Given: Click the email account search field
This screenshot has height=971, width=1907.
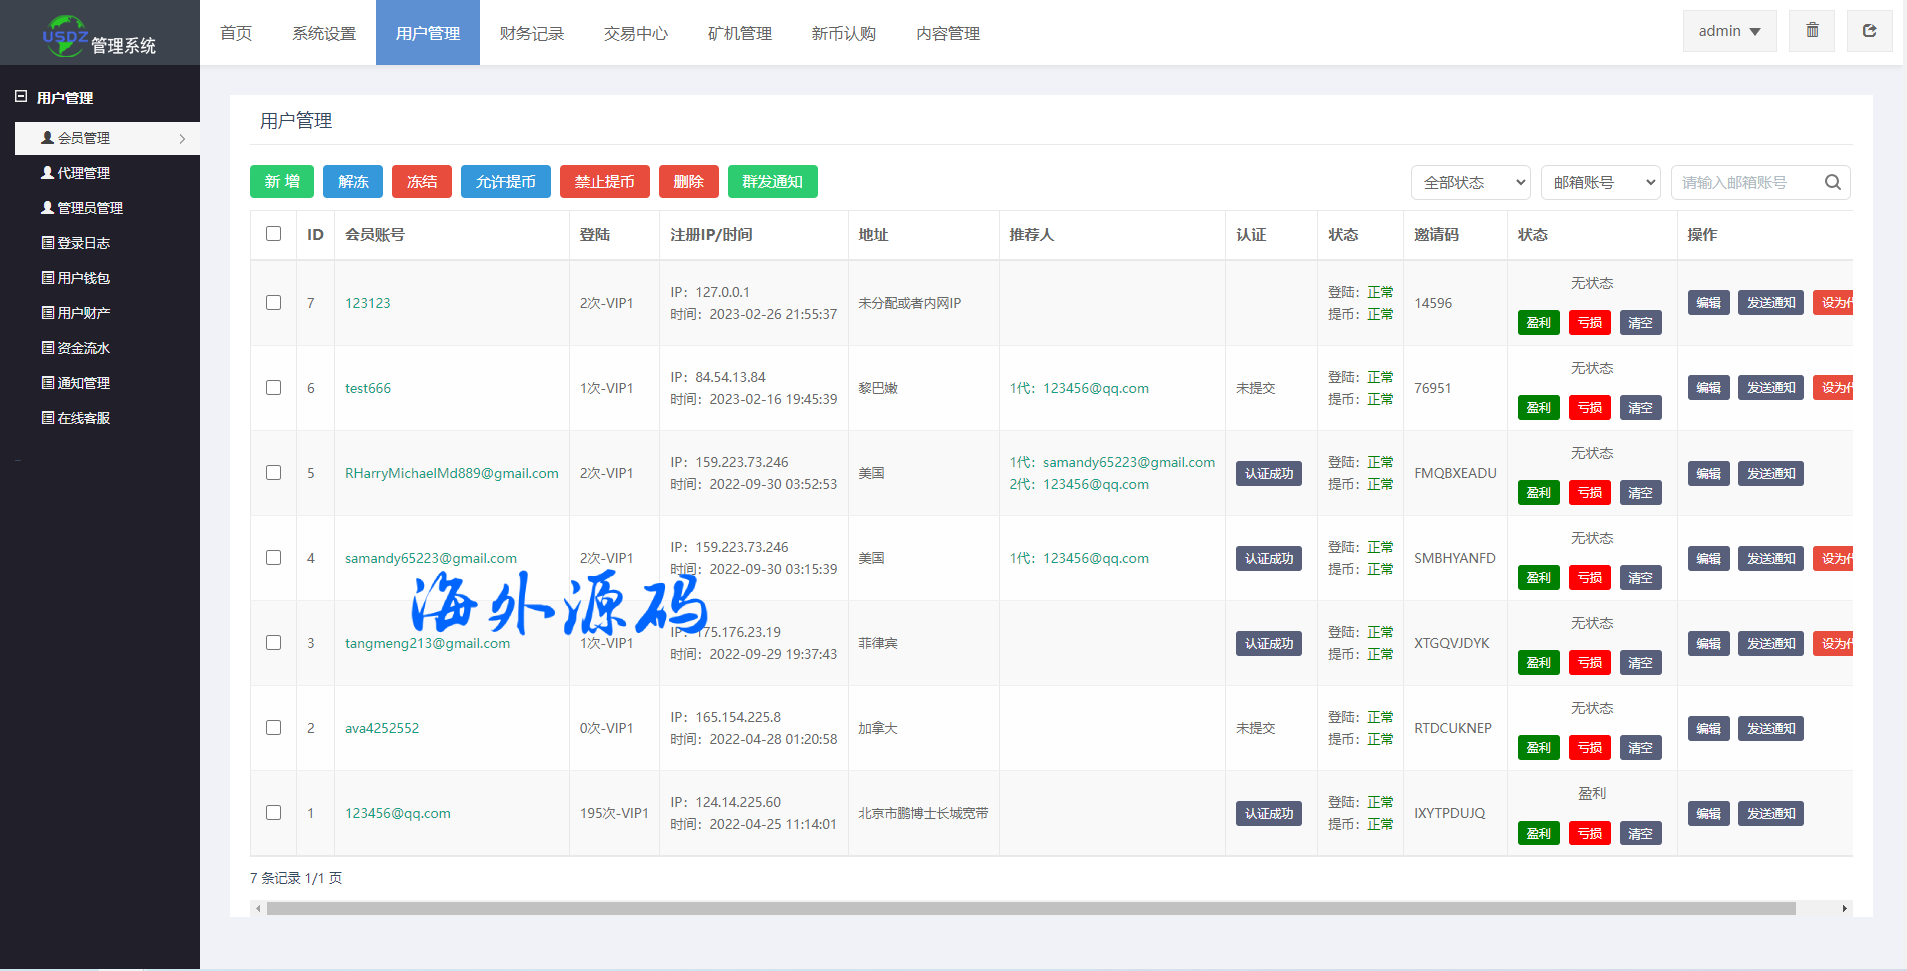Looking at the screenshot, I should tap(1745, 182).
